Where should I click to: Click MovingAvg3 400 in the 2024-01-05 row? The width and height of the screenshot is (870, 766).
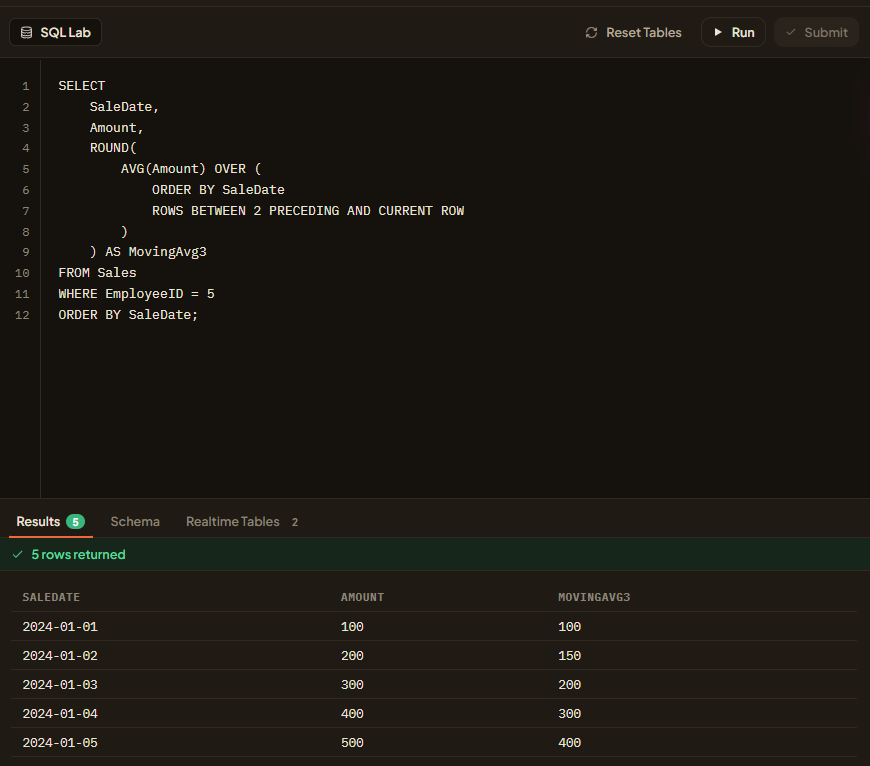570,743
